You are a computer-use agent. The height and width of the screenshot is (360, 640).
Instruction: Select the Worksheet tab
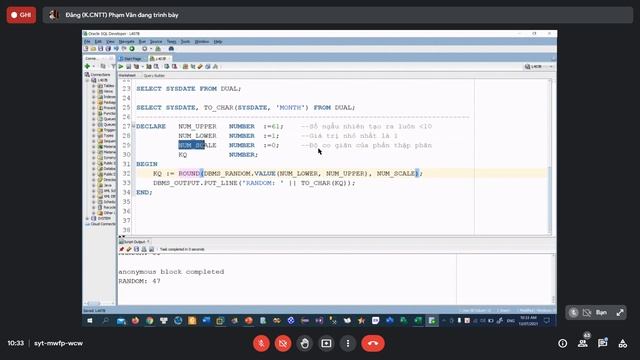127,76
